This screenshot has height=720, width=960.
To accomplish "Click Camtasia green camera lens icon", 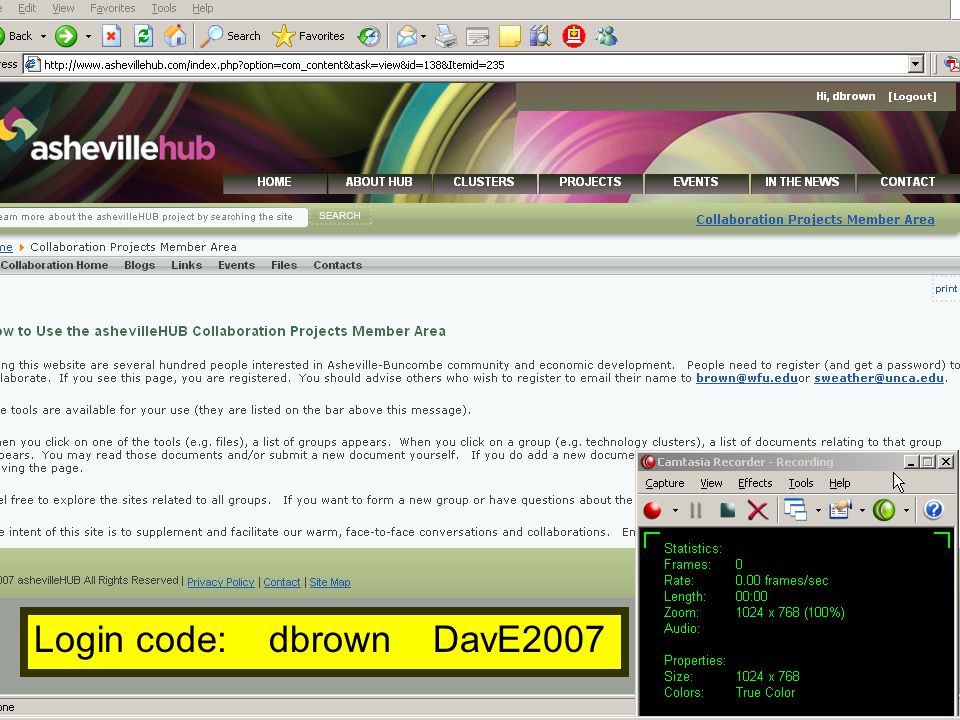I will [884, 510].
